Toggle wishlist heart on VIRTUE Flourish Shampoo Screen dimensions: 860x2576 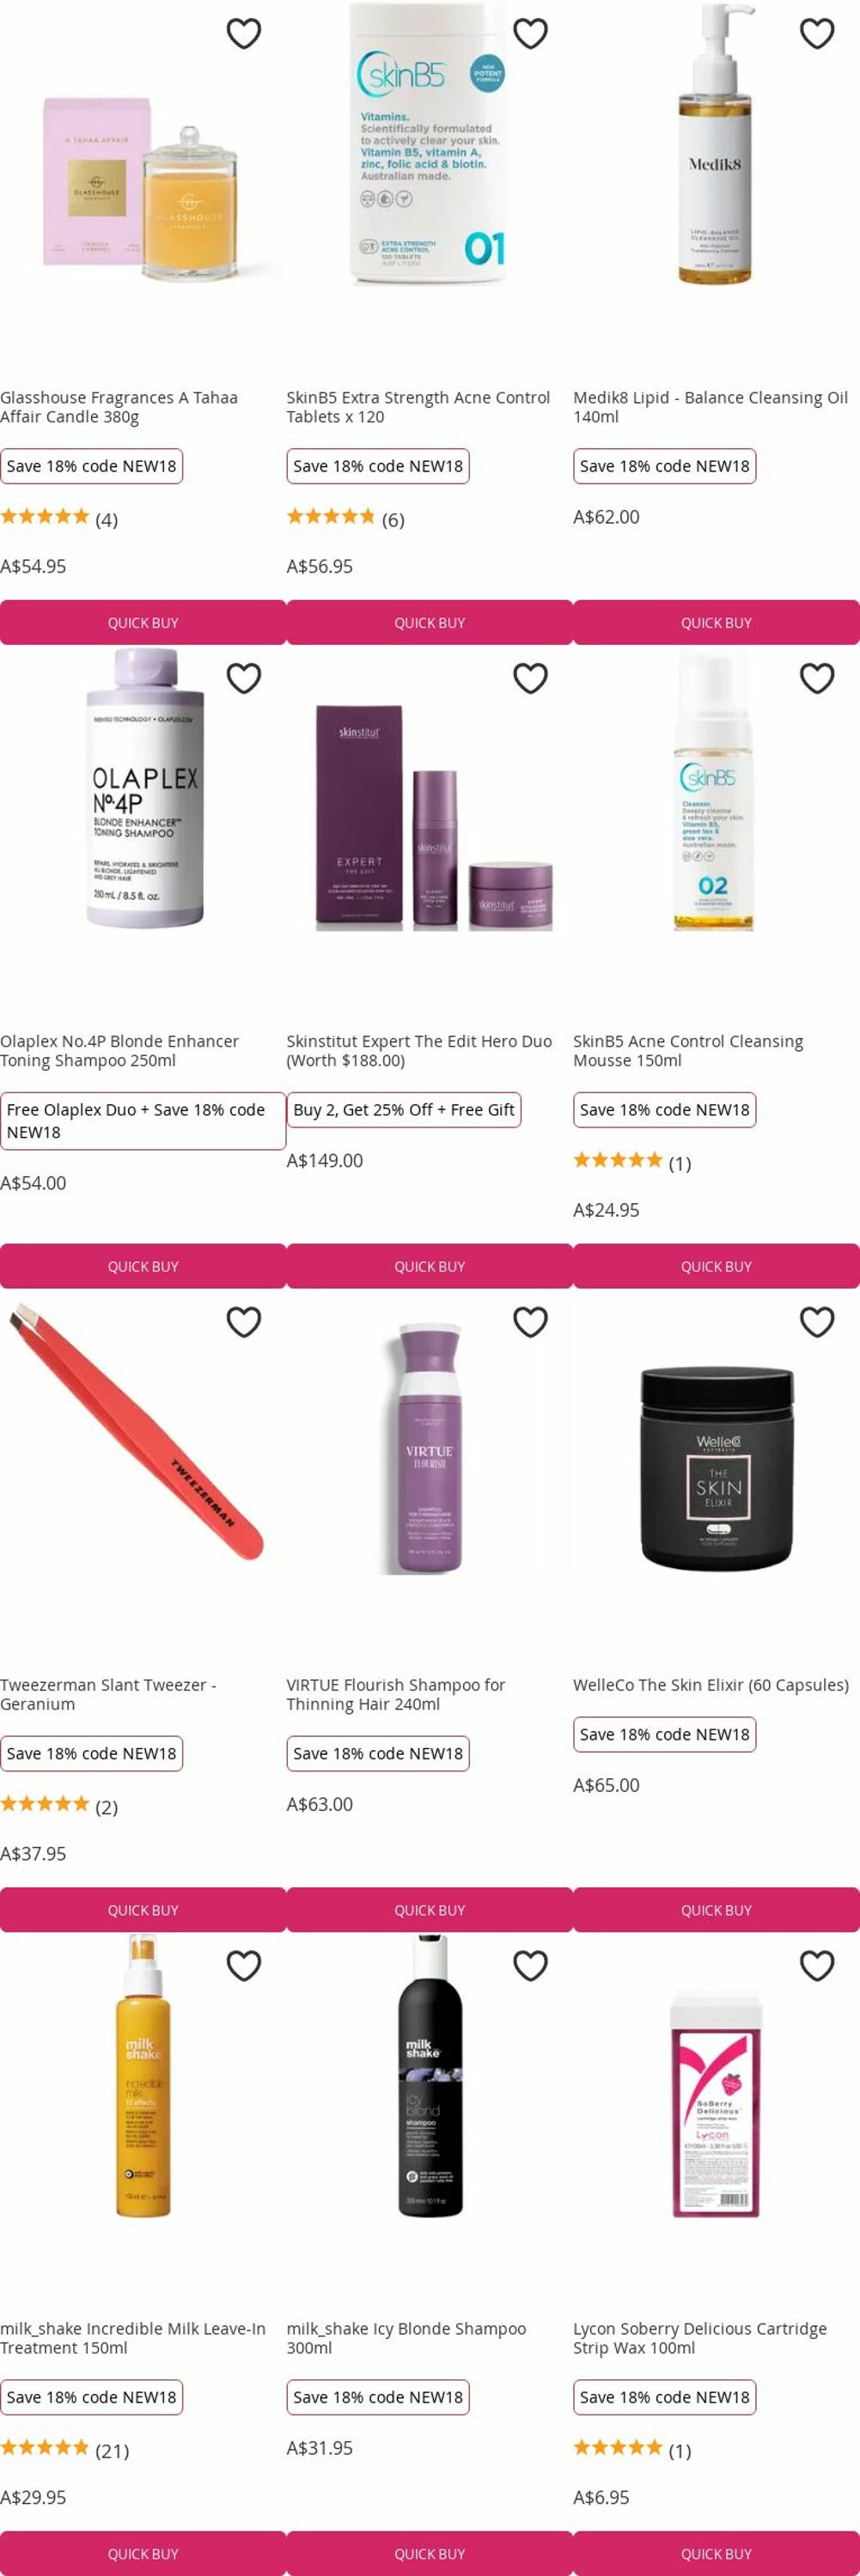[x=530, y=1322]
